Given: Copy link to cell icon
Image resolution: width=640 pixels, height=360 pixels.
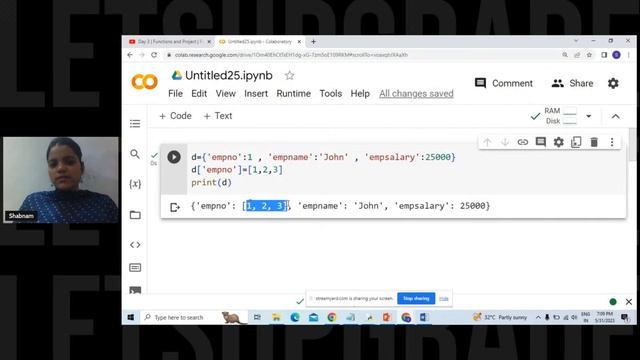Looking at the screenshot, I should [523, 142].
